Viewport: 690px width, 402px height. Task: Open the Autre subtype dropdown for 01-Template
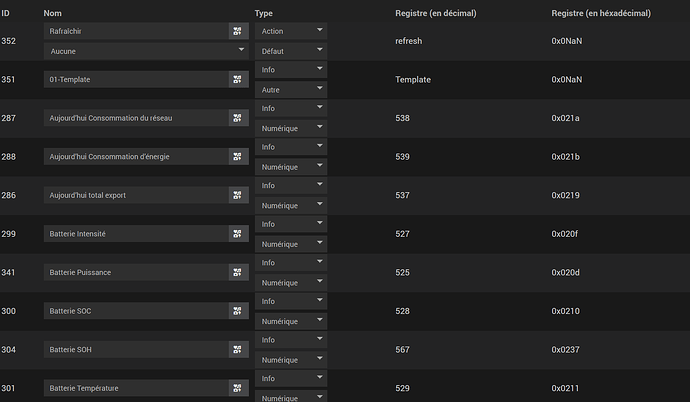pos(290,89)
